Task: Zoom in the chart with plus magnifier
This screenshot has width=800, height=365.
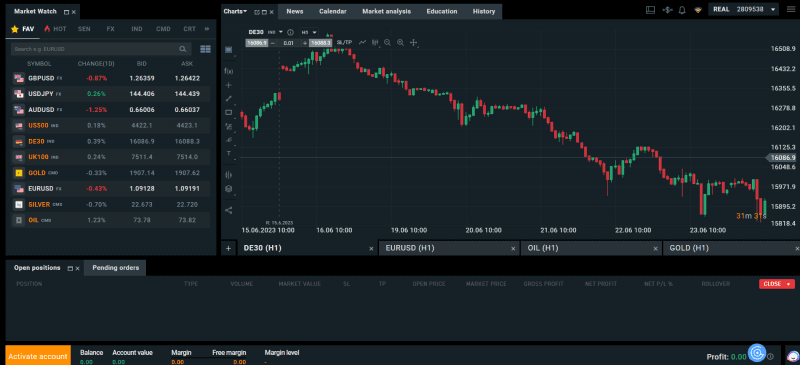Action: coord(400,43)
